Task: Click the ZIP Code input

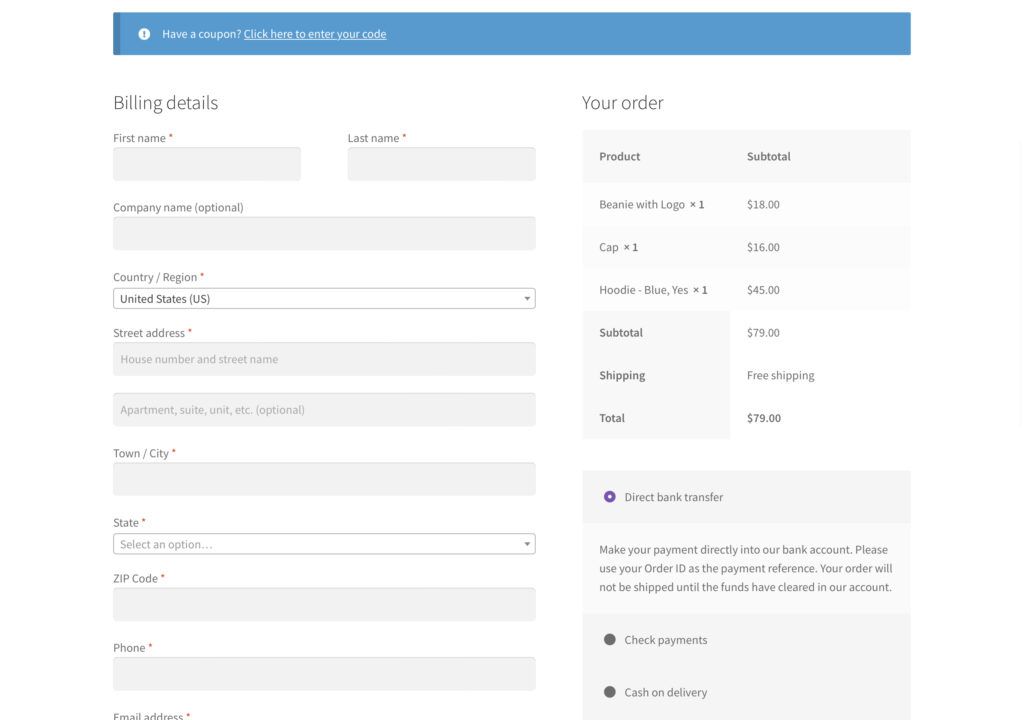Action: 324,604
